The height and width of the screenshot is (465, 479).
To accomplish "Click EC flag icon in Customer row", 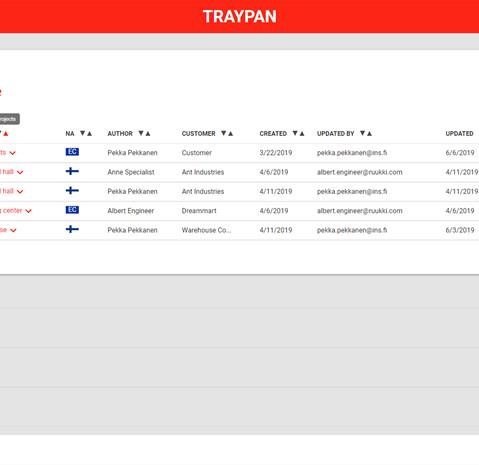I will point(72,152).
